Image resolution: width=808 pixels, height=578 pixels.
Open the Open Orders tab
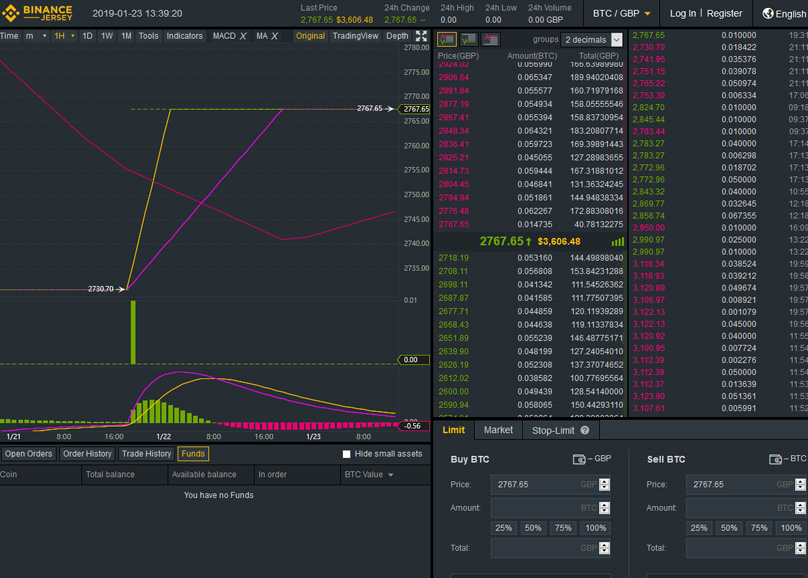coord(29,454)
